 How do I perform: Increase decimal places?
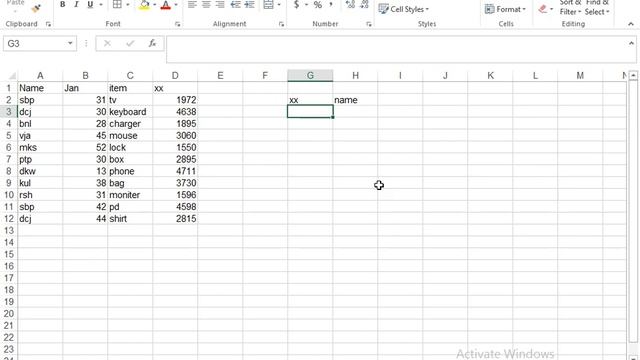pos(350,4)
